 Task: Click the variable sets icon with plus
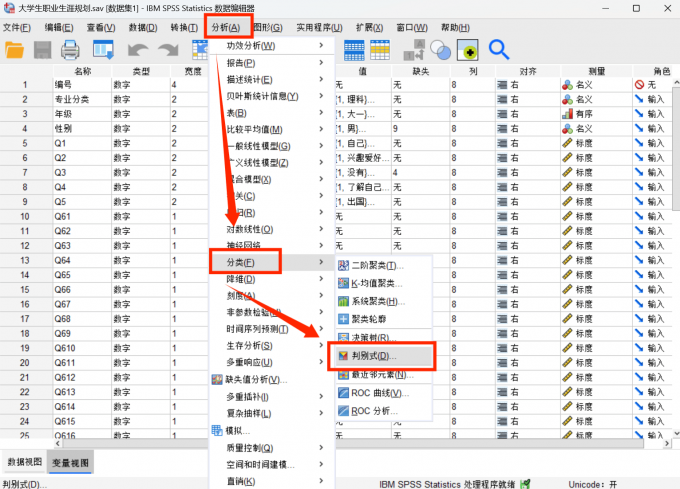468,50
